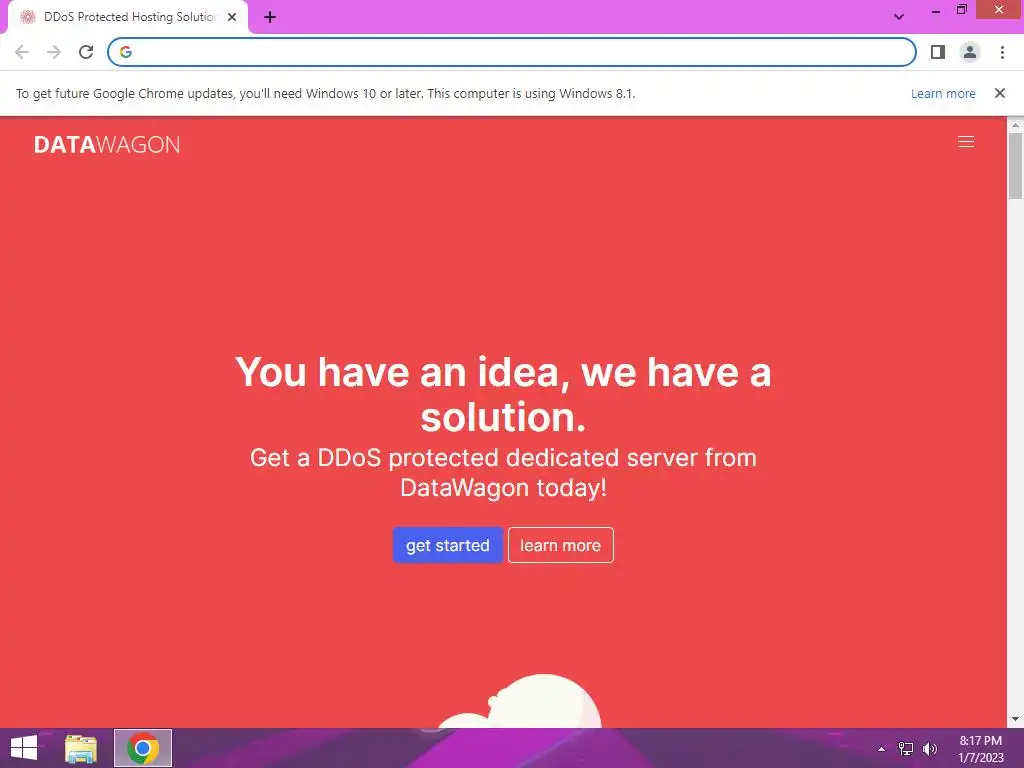Click the blue get started button
Screen dimensions: 1024x768
click(x=447, y=545)
